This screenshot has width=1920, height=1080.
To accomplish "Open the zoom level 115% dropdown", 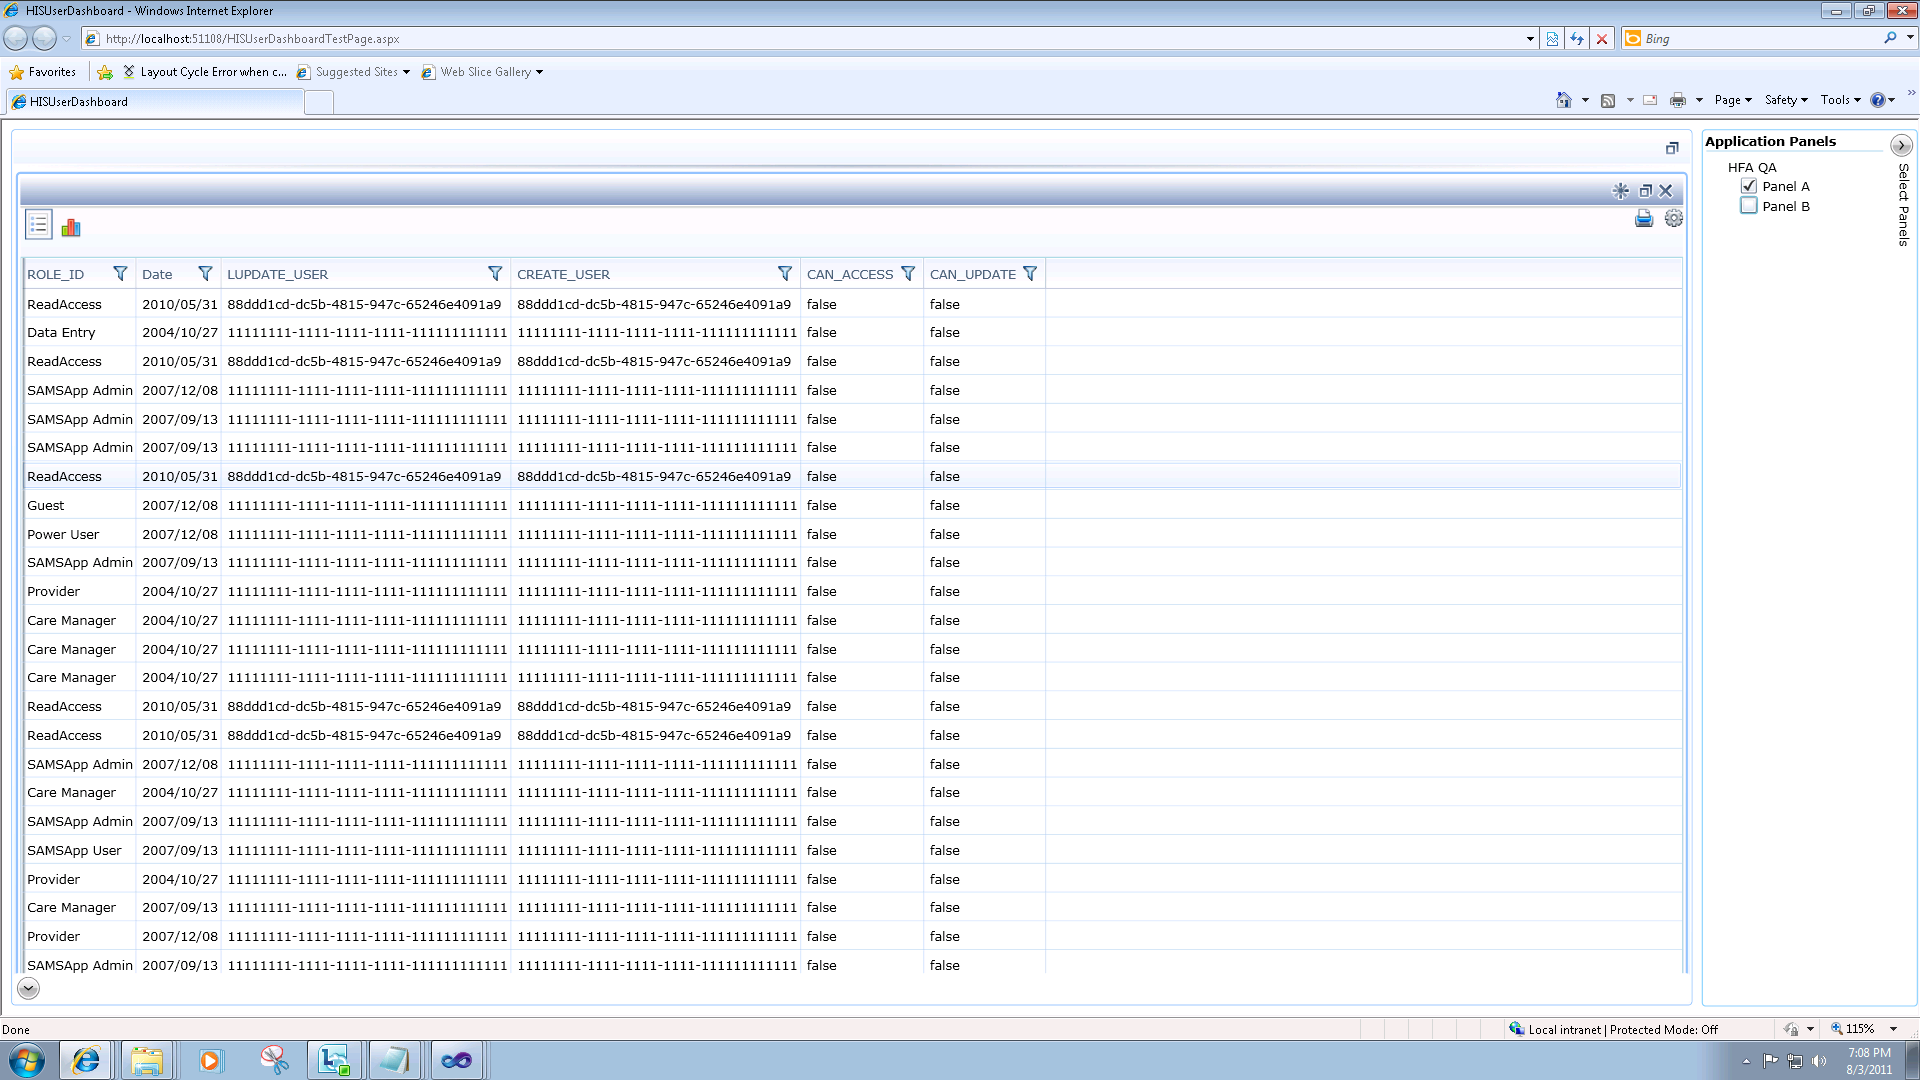I will click(x=1893, y=1029).
